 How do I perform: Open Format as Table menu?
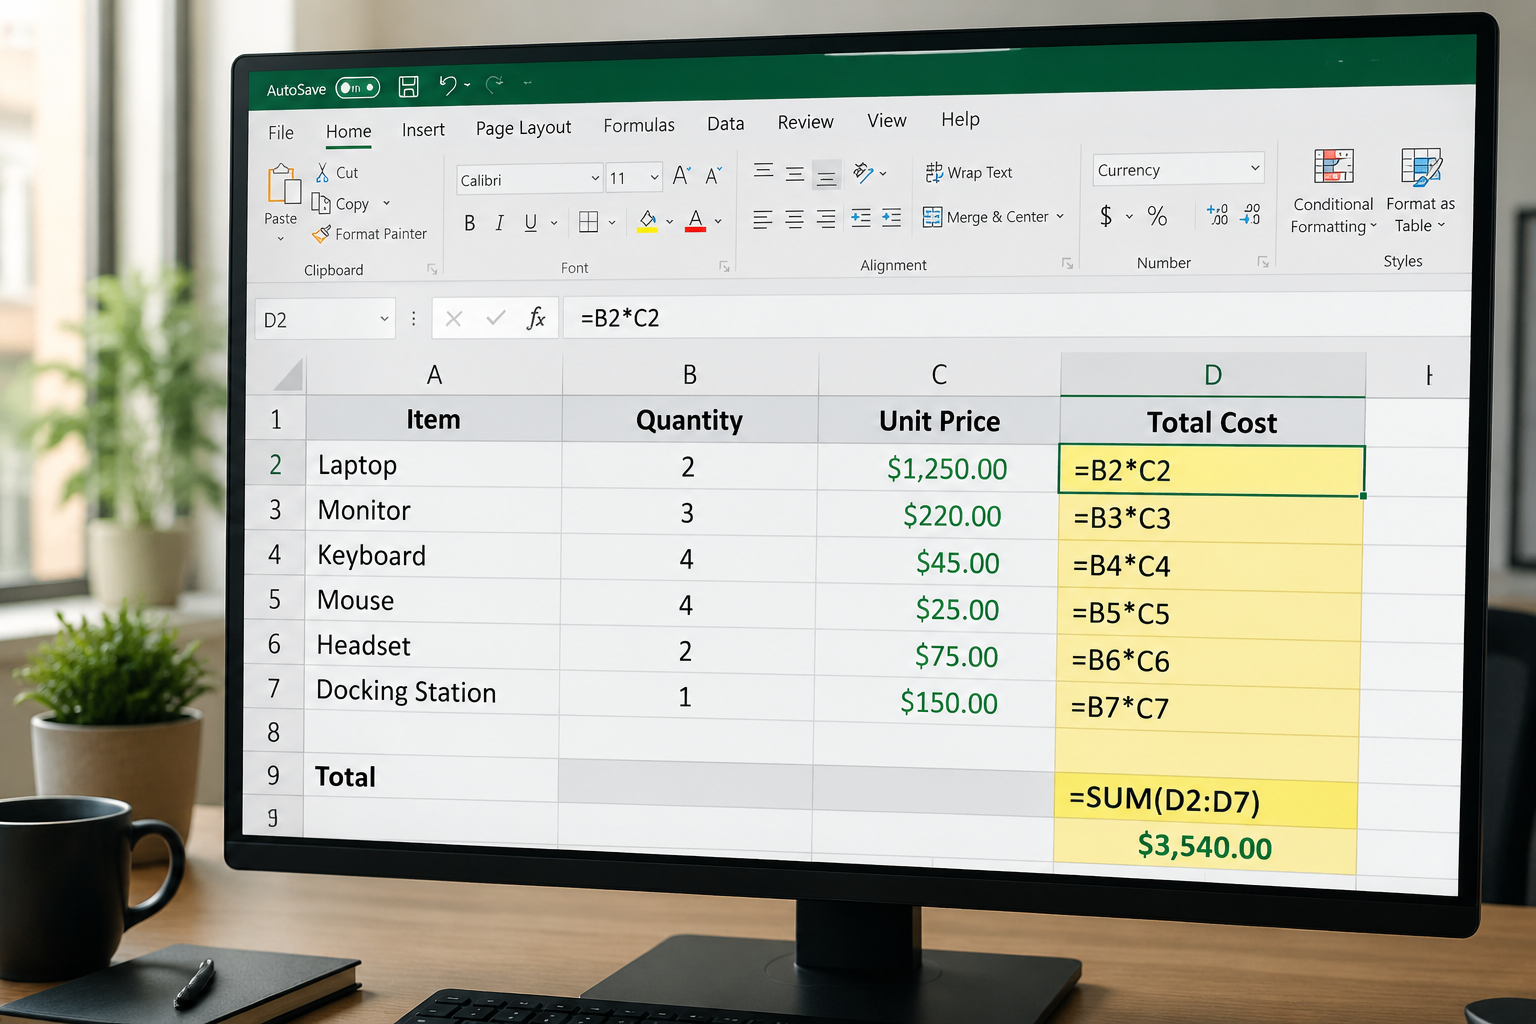[1420, 191]
